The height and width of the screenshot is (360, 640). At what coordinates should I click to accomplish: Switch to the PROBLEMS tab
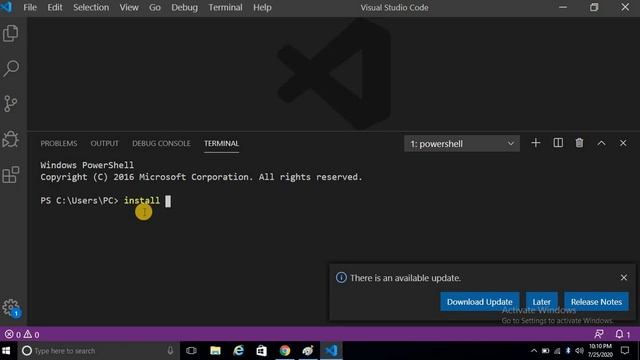coord(59,144)
